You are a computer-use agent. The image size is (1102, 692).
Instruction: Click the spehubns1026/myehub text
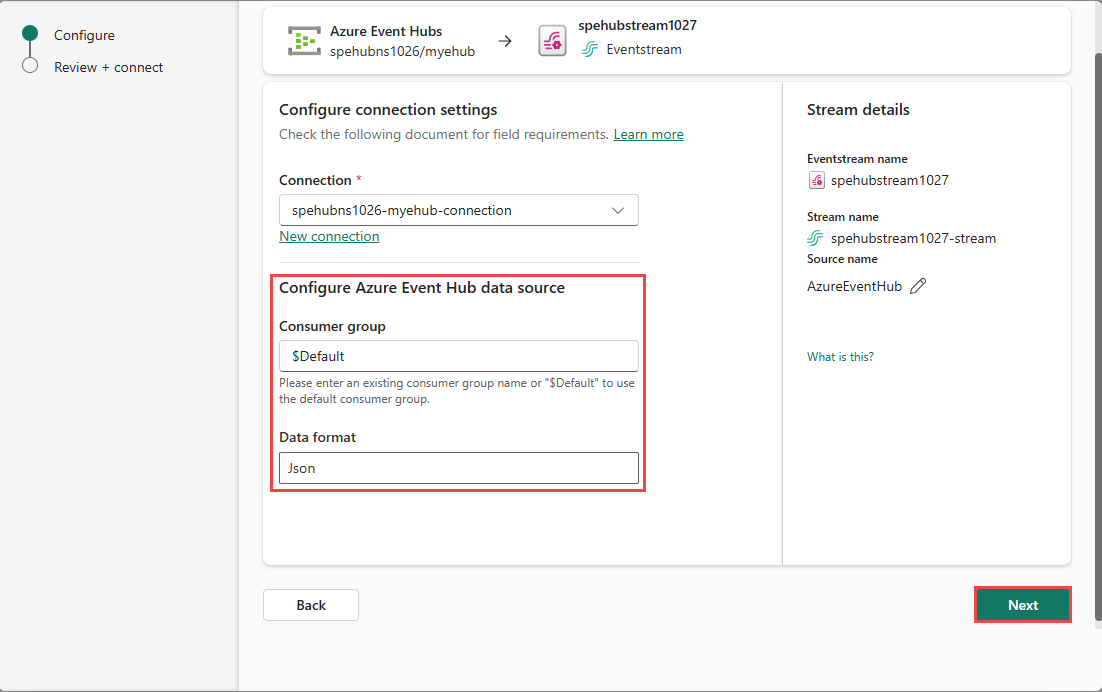point(402,51)
